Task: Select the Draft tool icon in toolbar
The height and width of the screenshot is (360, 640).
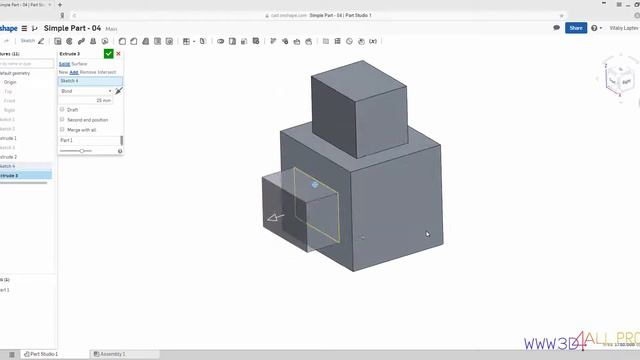Action: [146, 41]
